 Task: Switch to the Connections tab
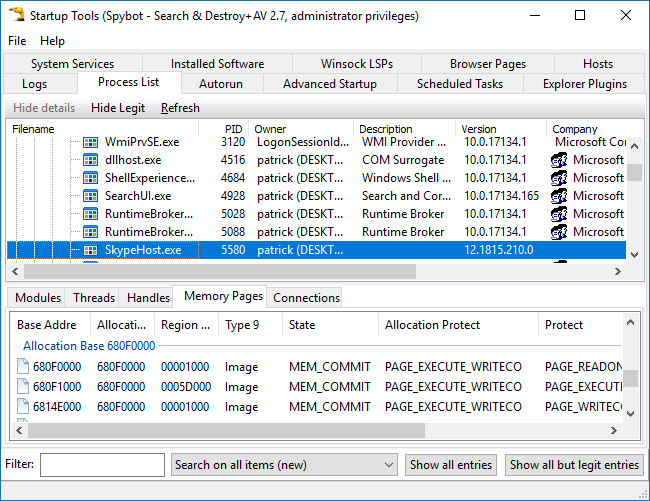pos(306,297)
